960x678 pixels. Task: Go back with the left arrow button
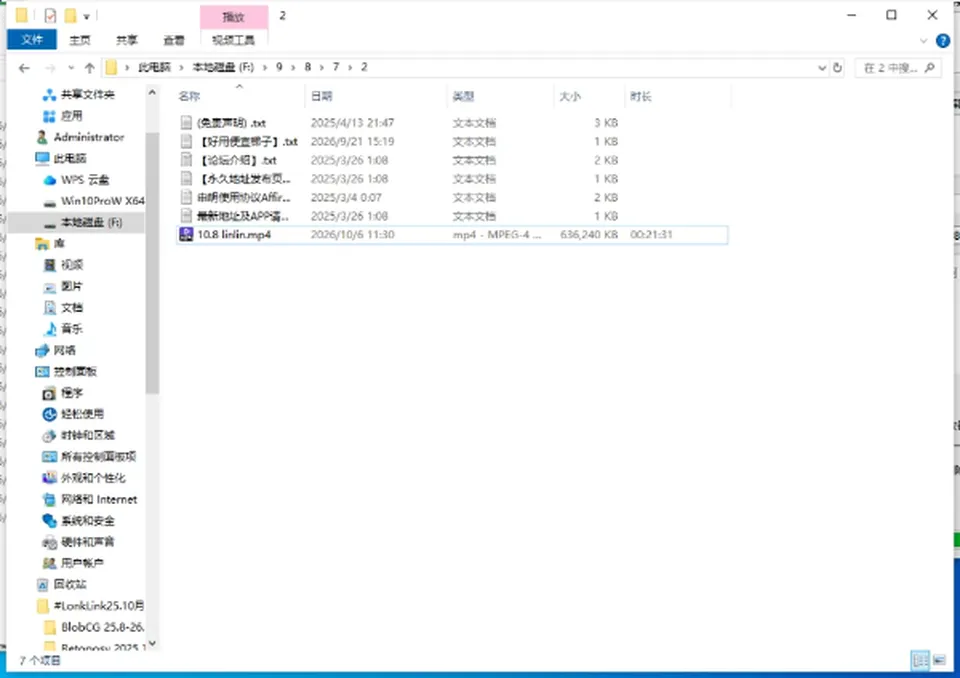click(24, 68)
